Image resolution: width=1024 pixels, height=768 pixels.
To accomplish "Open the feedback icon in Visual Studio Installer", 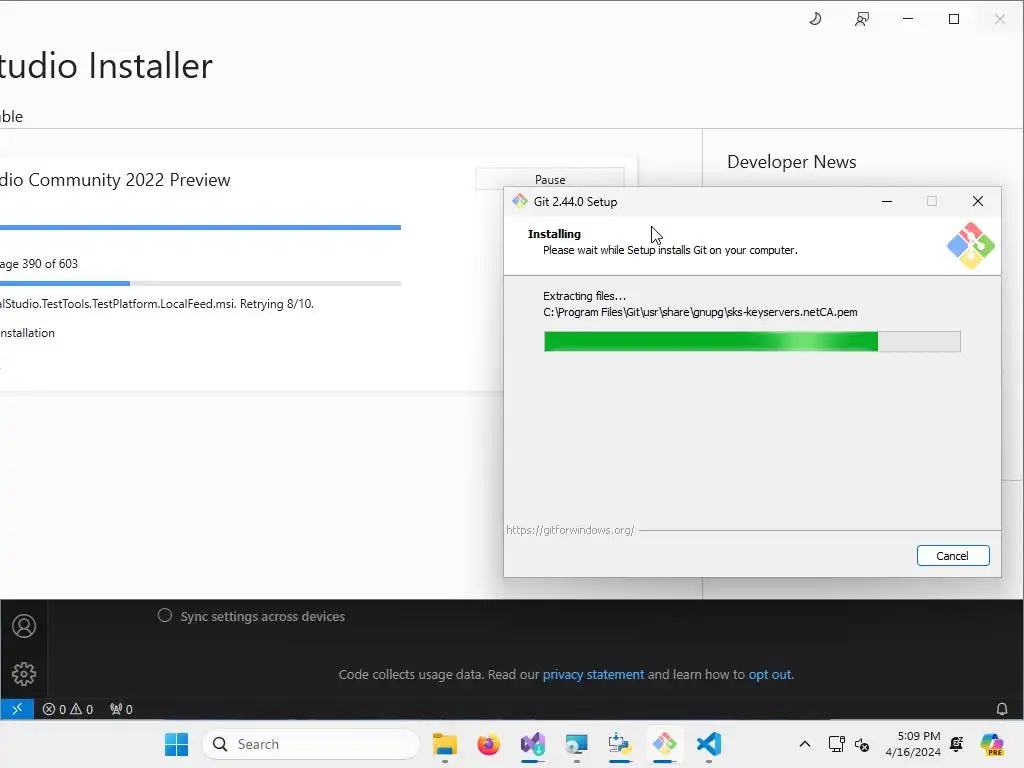I will click(862, 19).
